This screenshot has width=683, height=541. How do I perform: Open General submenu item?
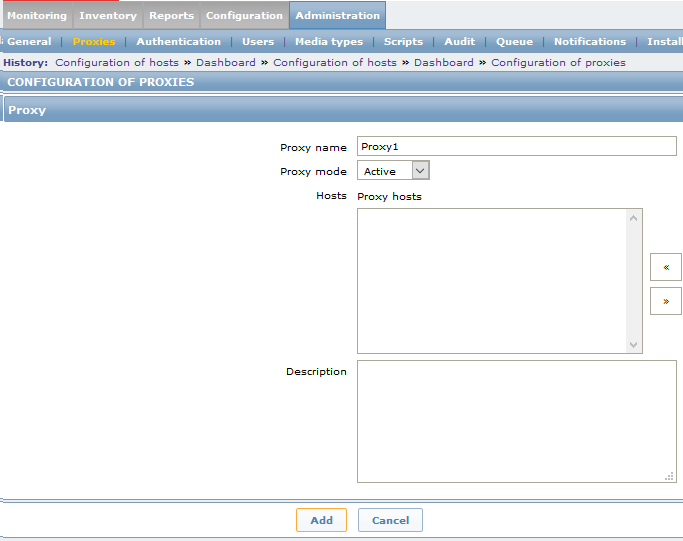click(29, 41)
